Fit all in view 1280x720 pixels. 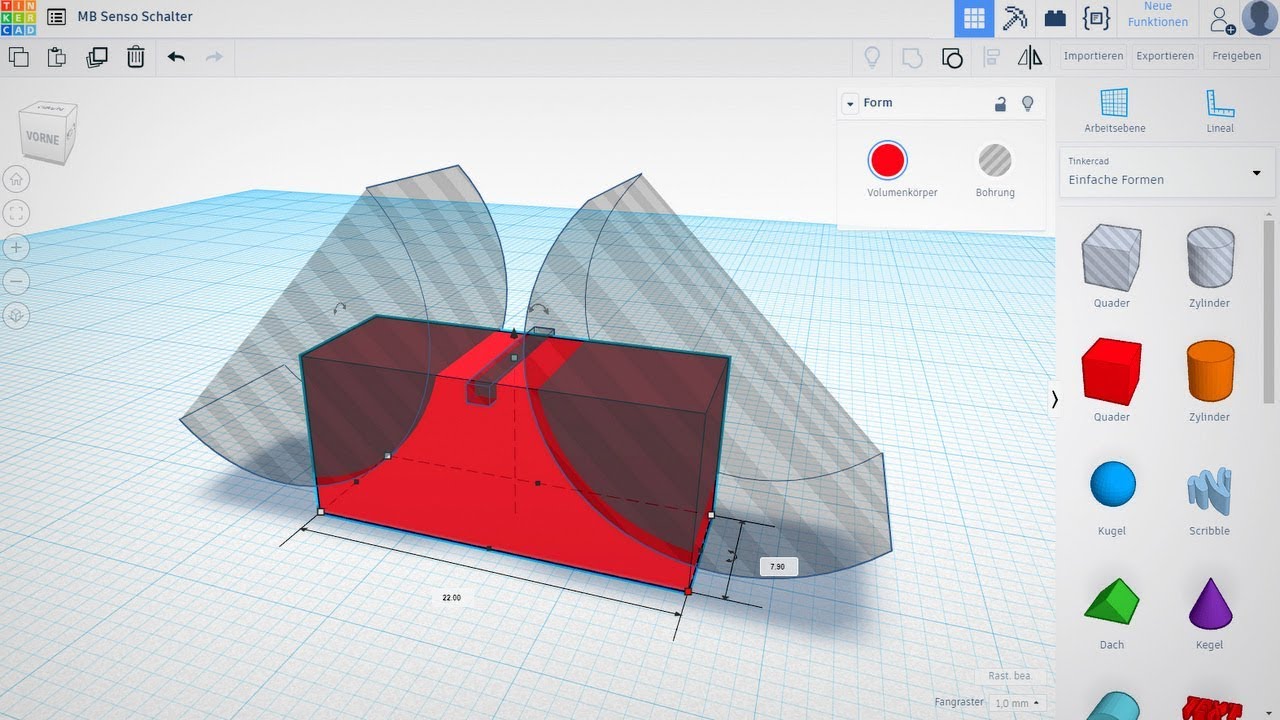pyautogui.click(x=17, y=213)
